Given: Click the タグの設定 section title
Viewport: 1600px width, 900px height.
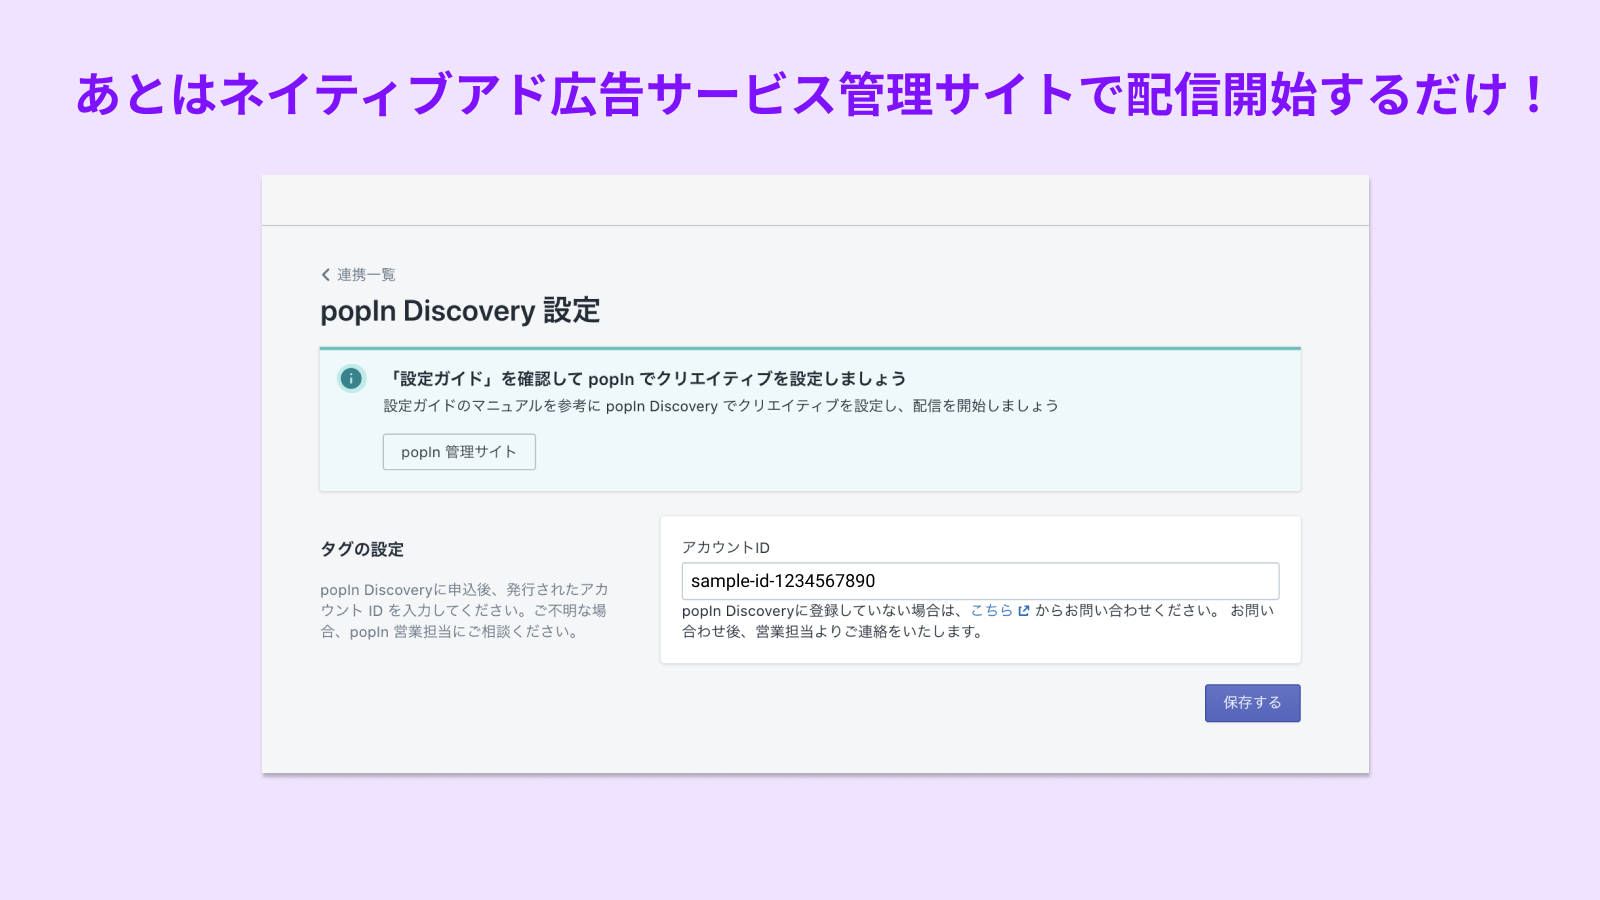Looking at the screenshot, I should point(362,549).
